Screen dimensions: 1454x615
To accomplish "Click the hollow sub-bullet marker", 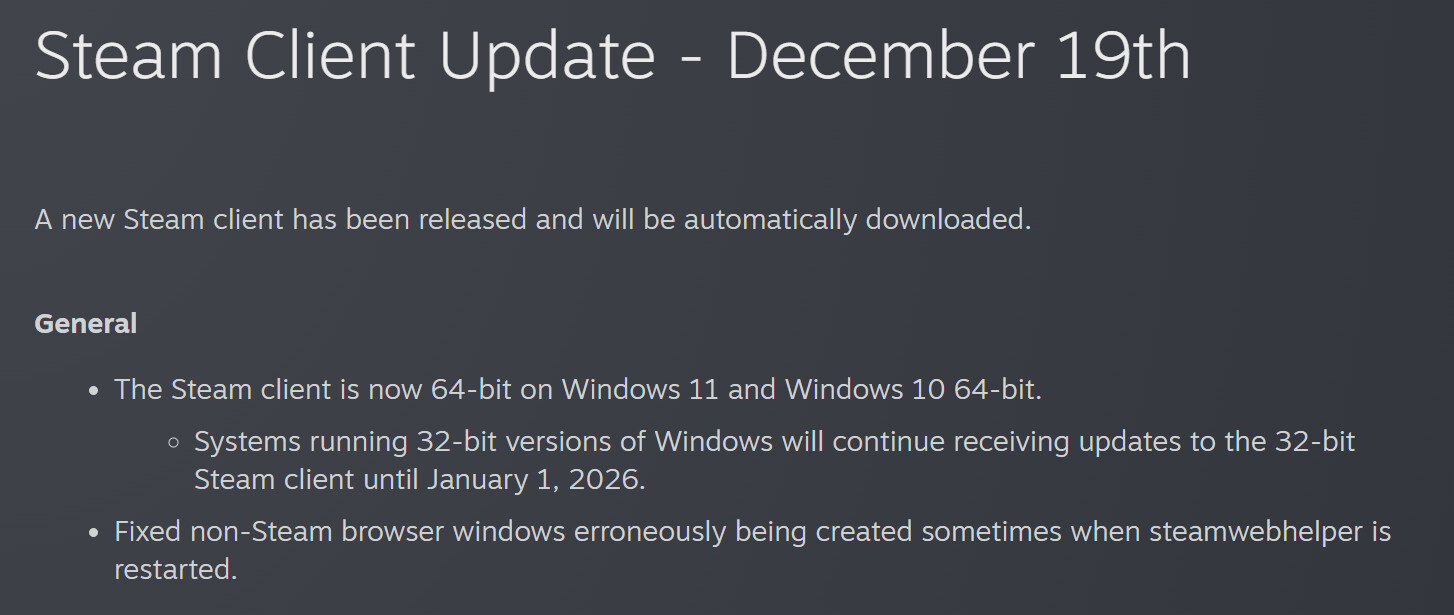I will [174, 442].
